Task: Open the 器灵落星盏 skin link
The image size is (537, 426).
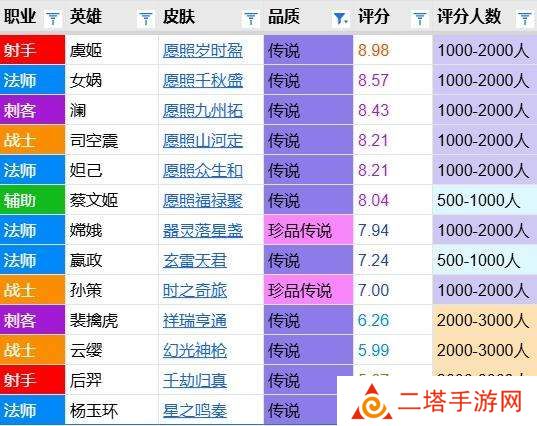Action: click(x=203, y=230)
